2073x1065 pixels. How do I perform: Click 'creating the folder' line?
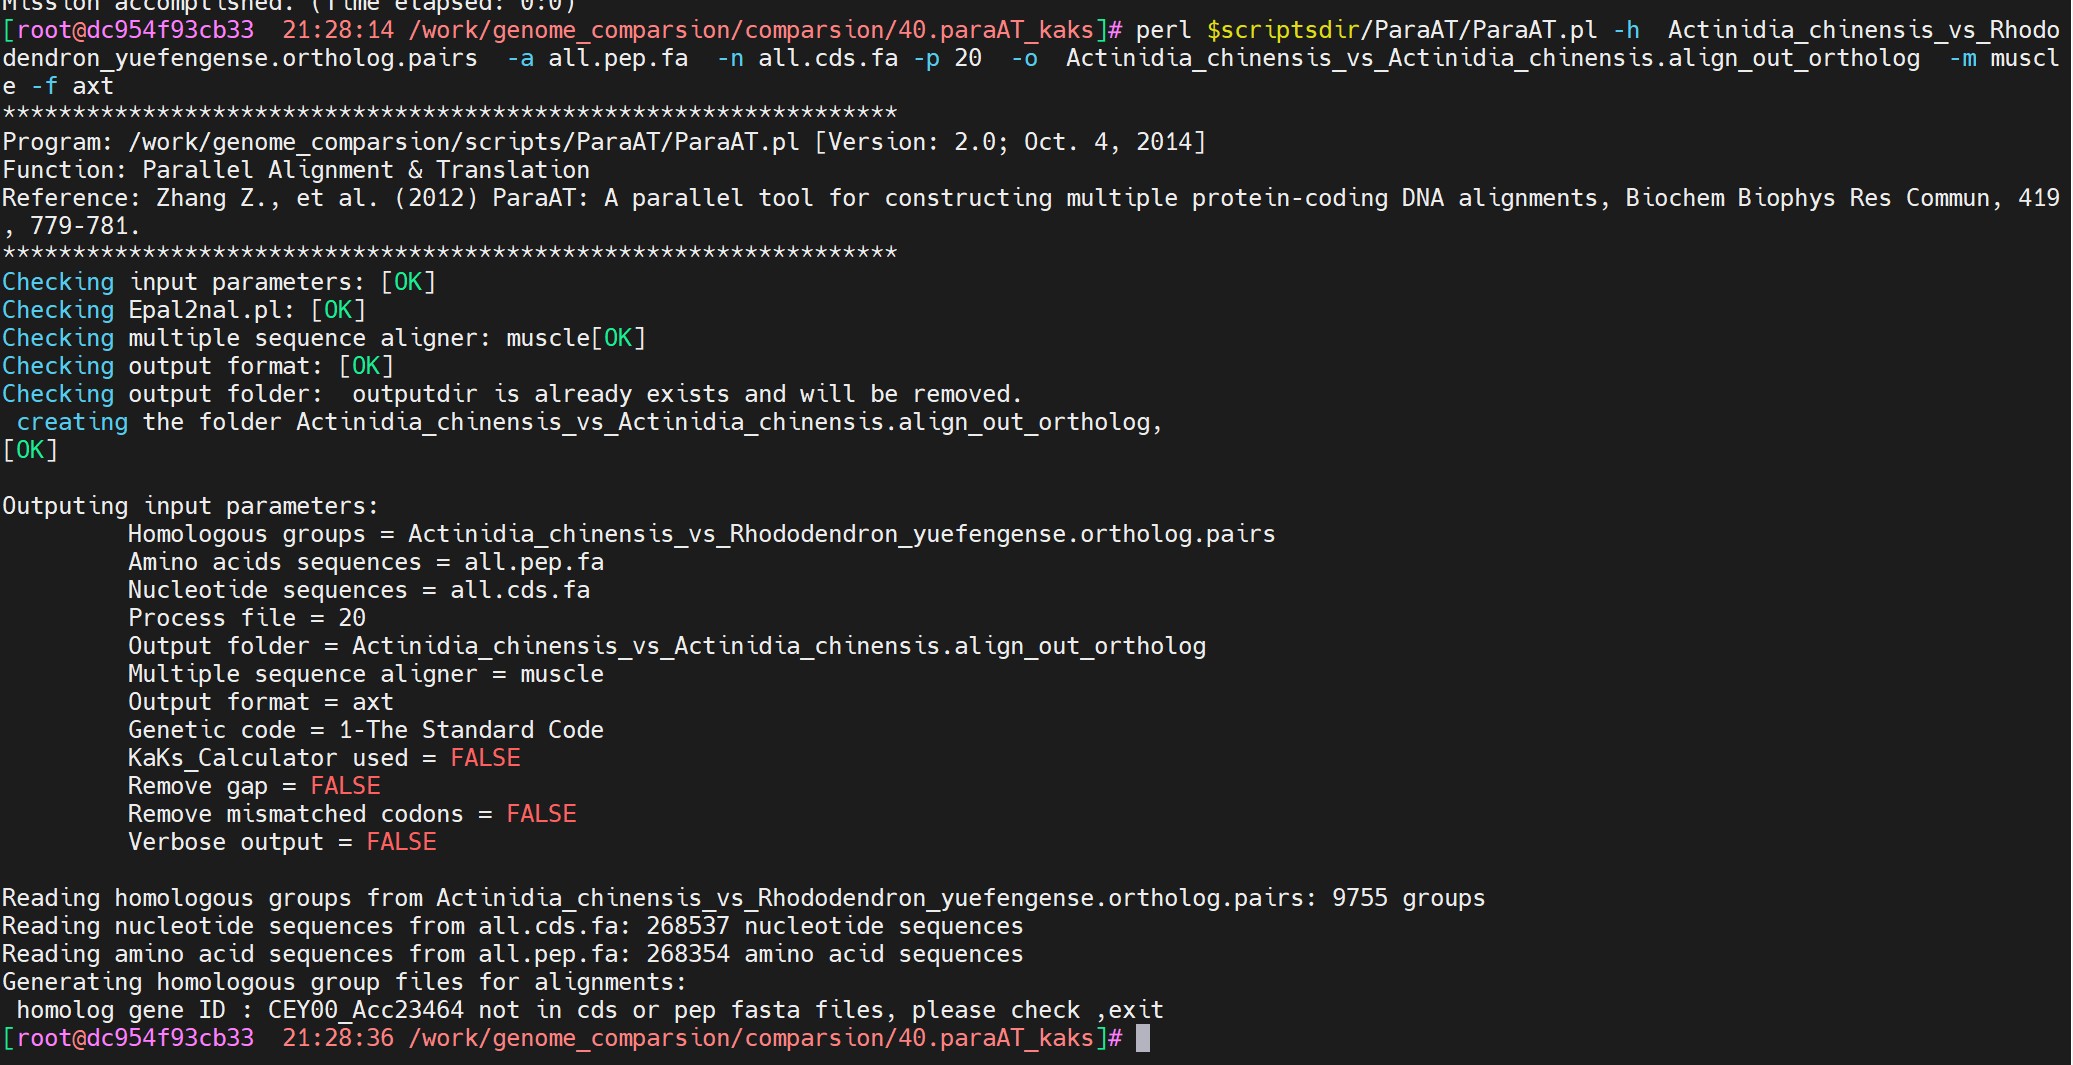pos(589,422)
